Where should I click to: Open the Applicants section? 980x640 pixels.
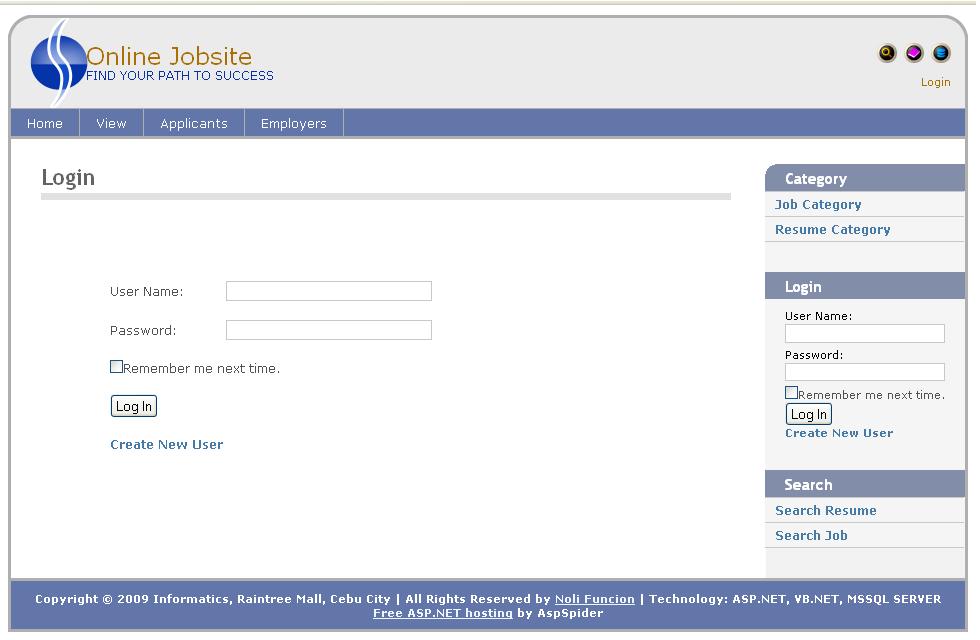pyautogui.click(x=194, y=123)
